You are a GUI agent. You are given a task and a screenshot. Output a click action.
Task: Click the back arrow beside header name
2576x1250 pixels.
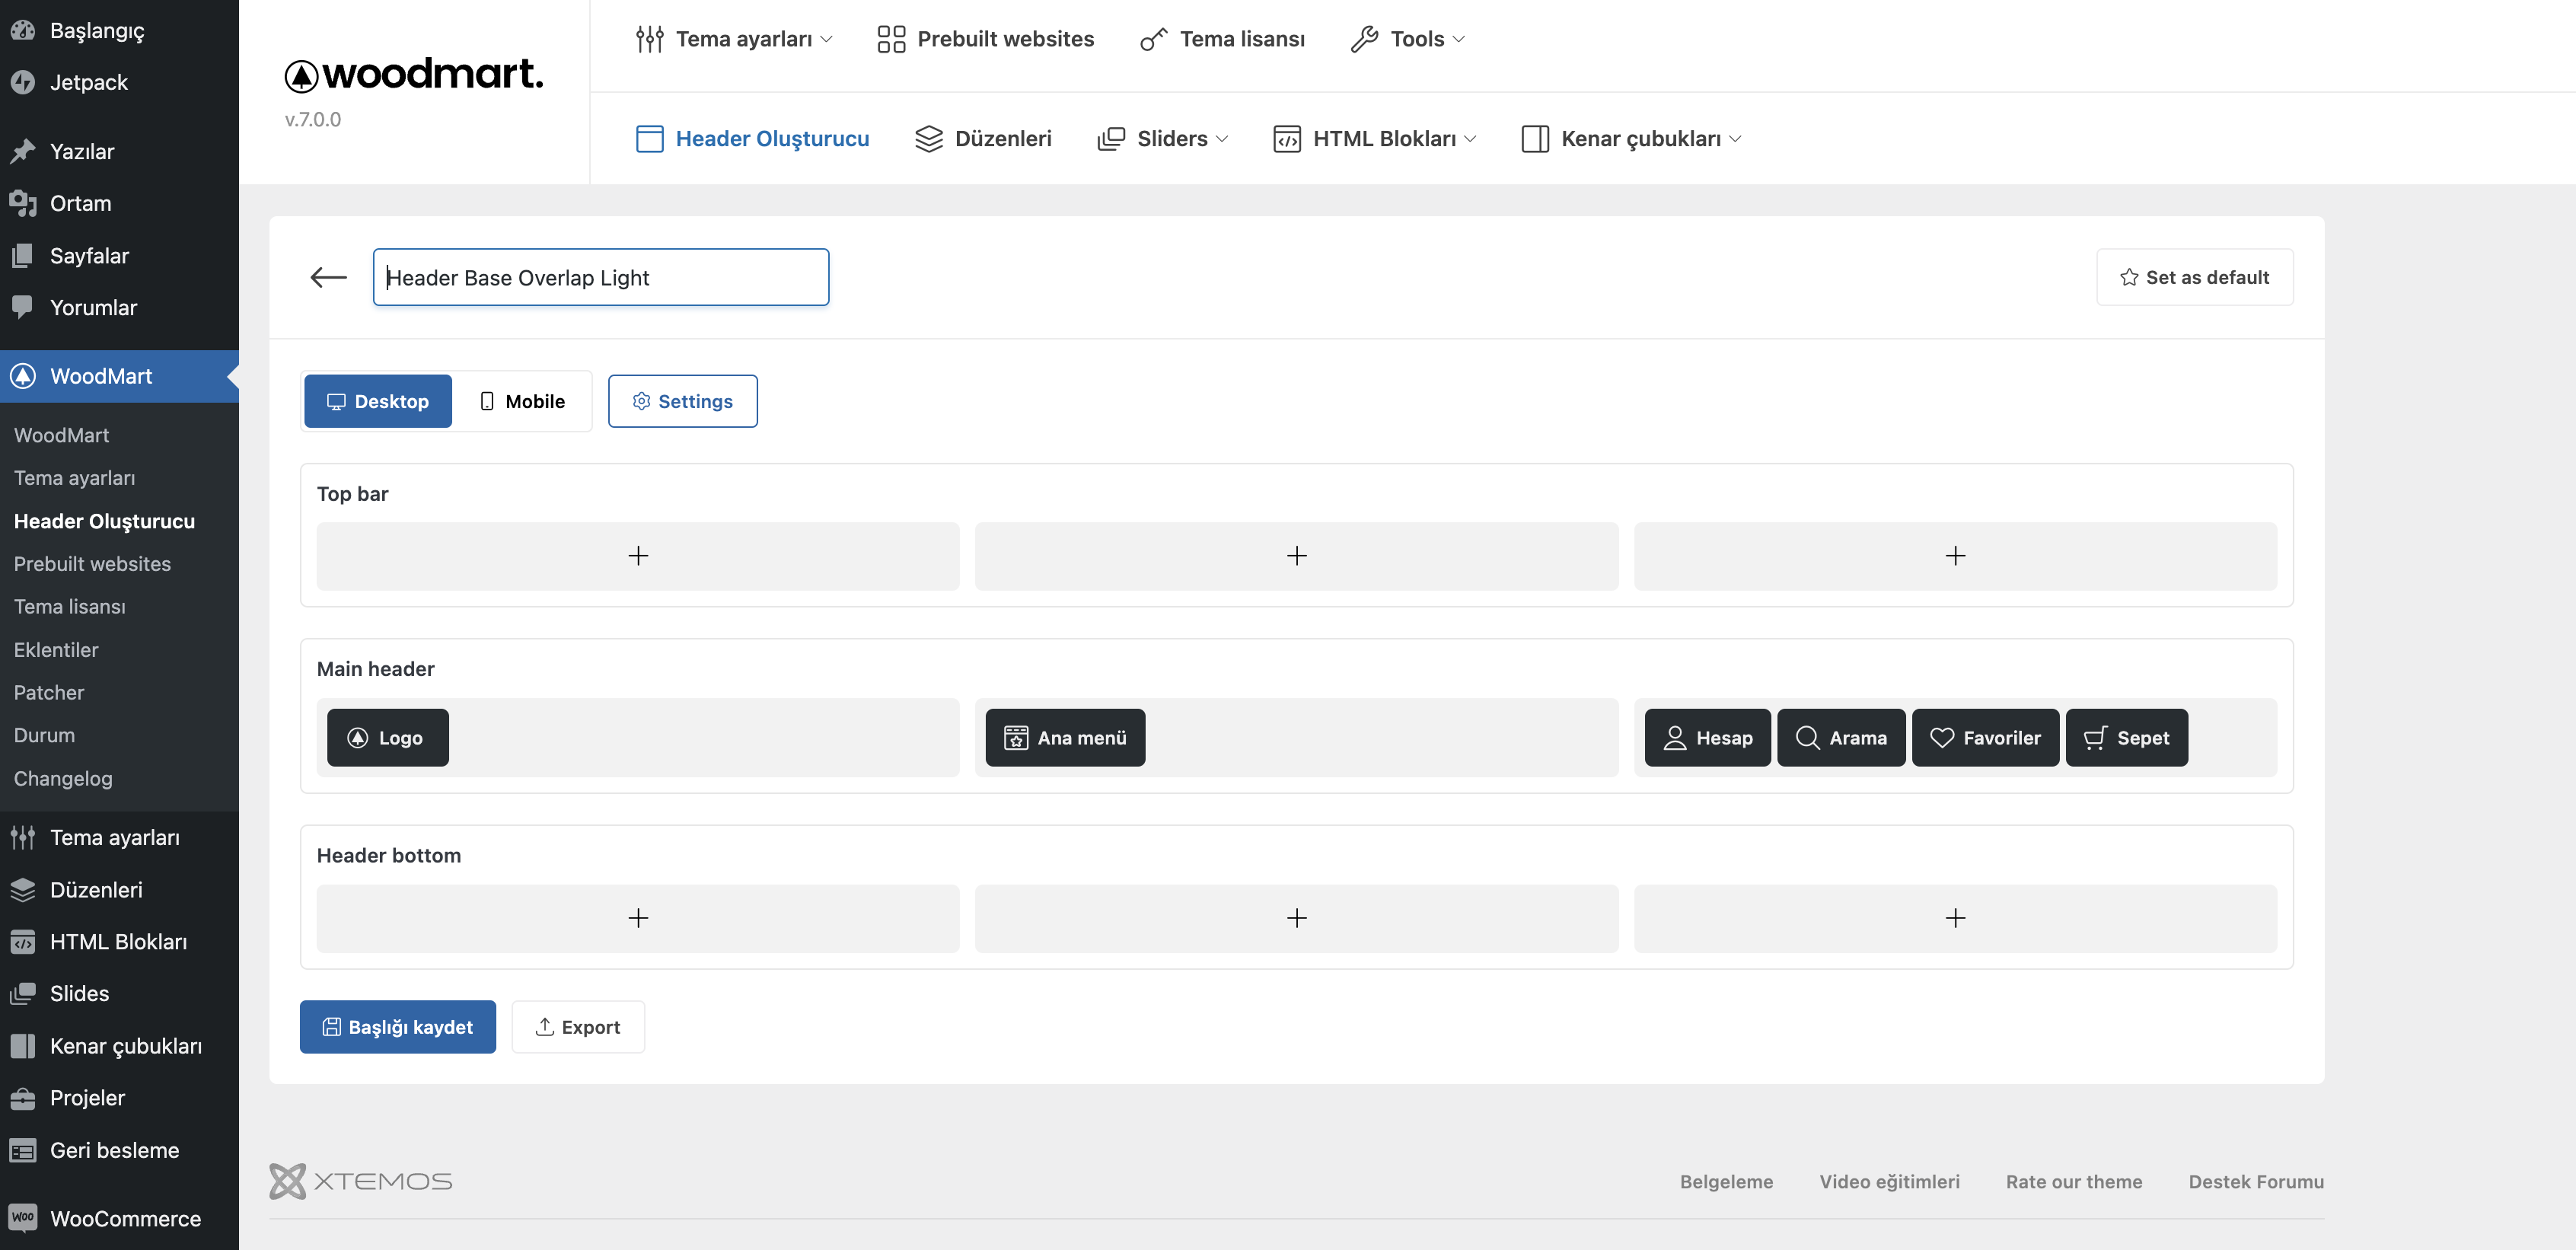[328, 277]
